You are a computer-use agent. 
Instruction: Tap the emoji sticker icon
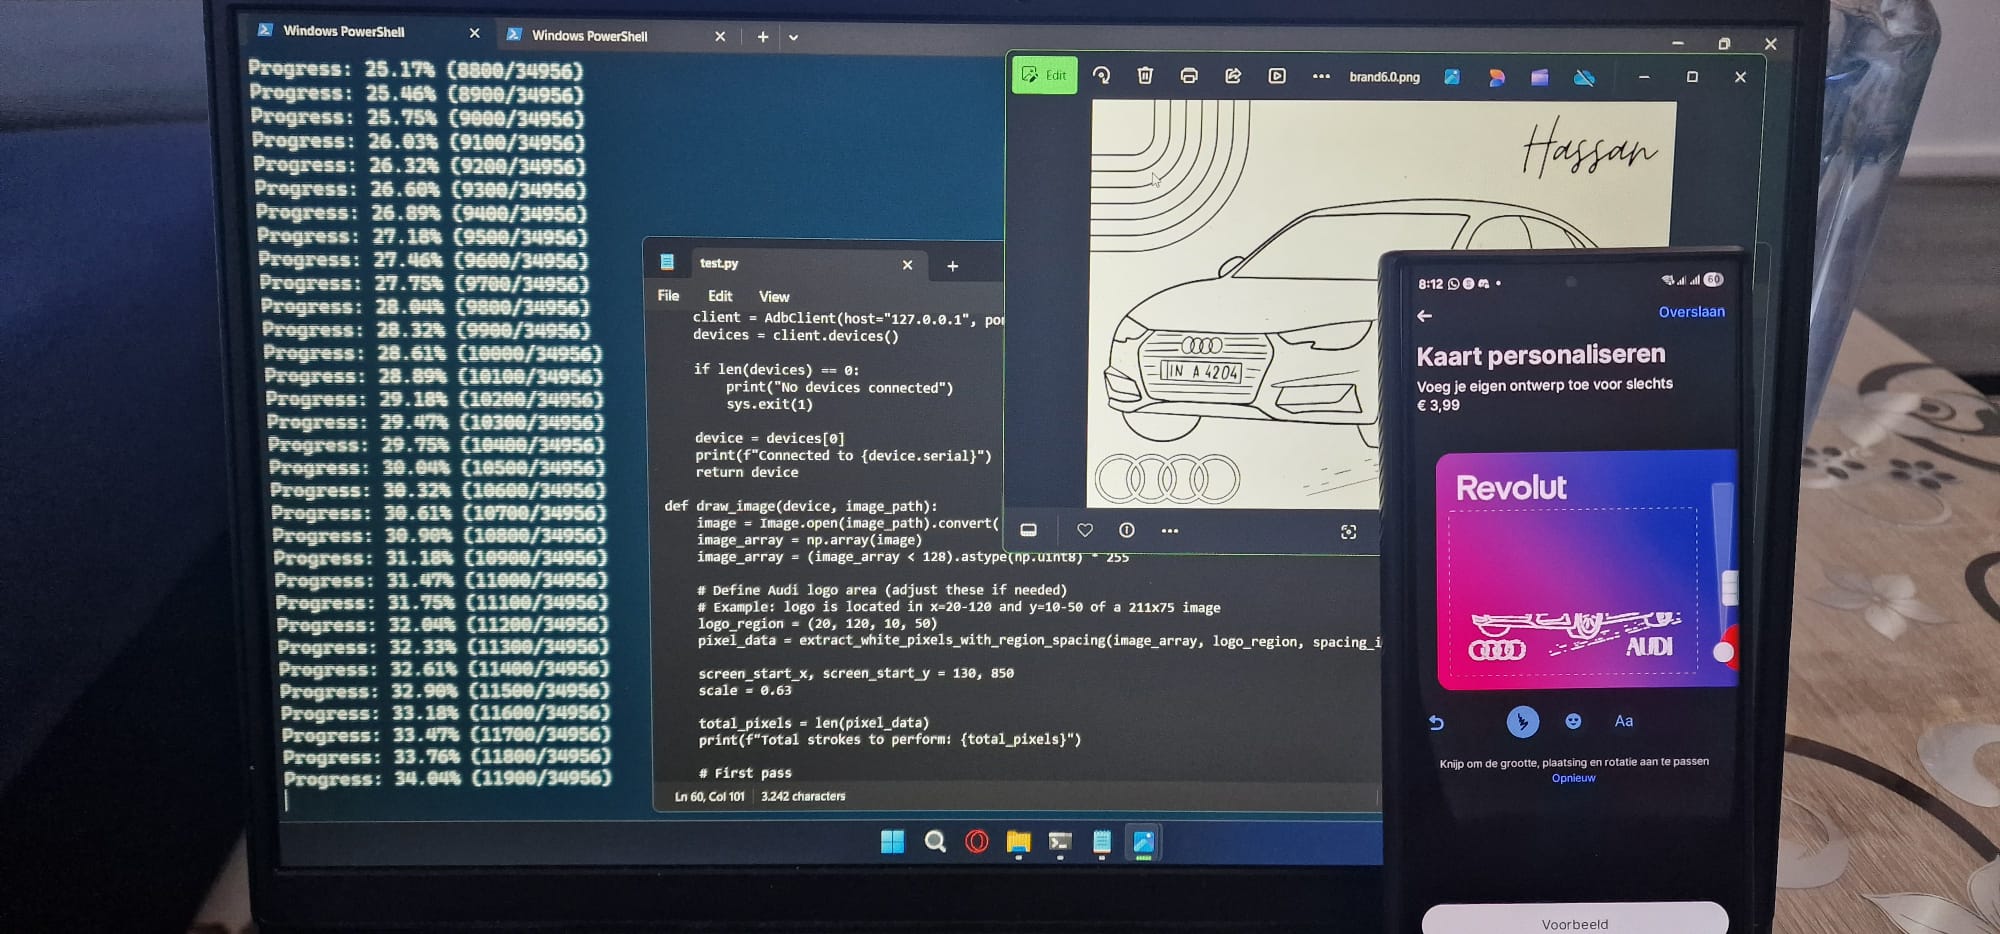tap(1573, 721)
